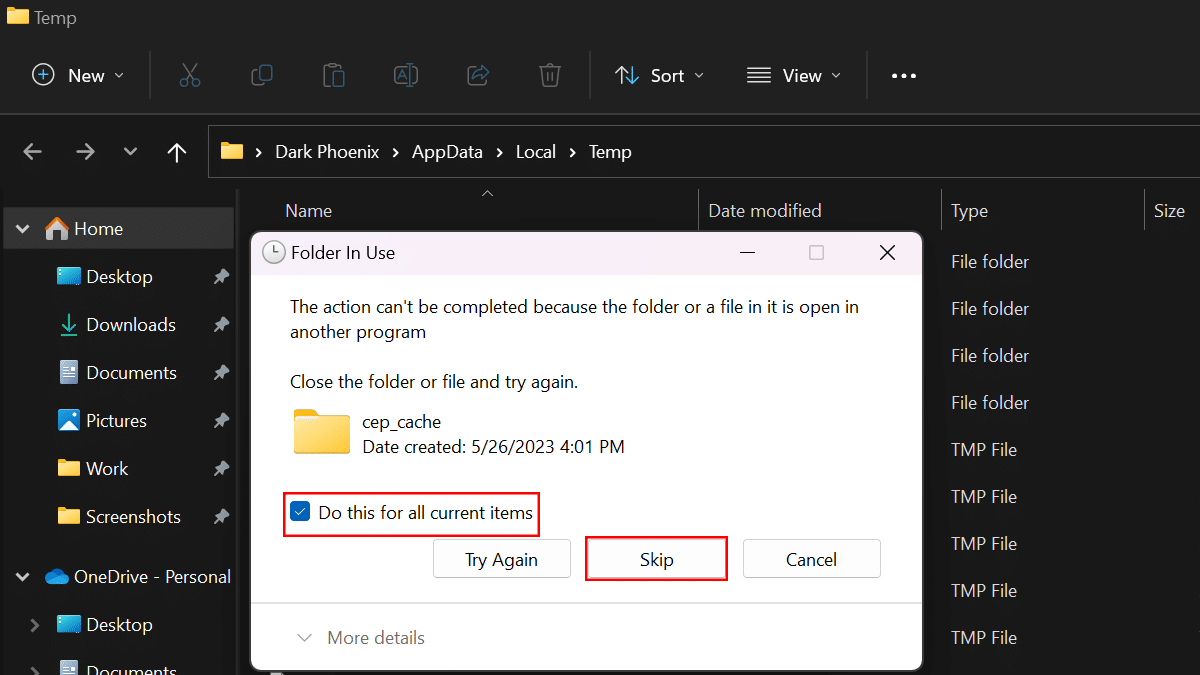
Task: Click the Share icon in toolbar
Action: 478,76
